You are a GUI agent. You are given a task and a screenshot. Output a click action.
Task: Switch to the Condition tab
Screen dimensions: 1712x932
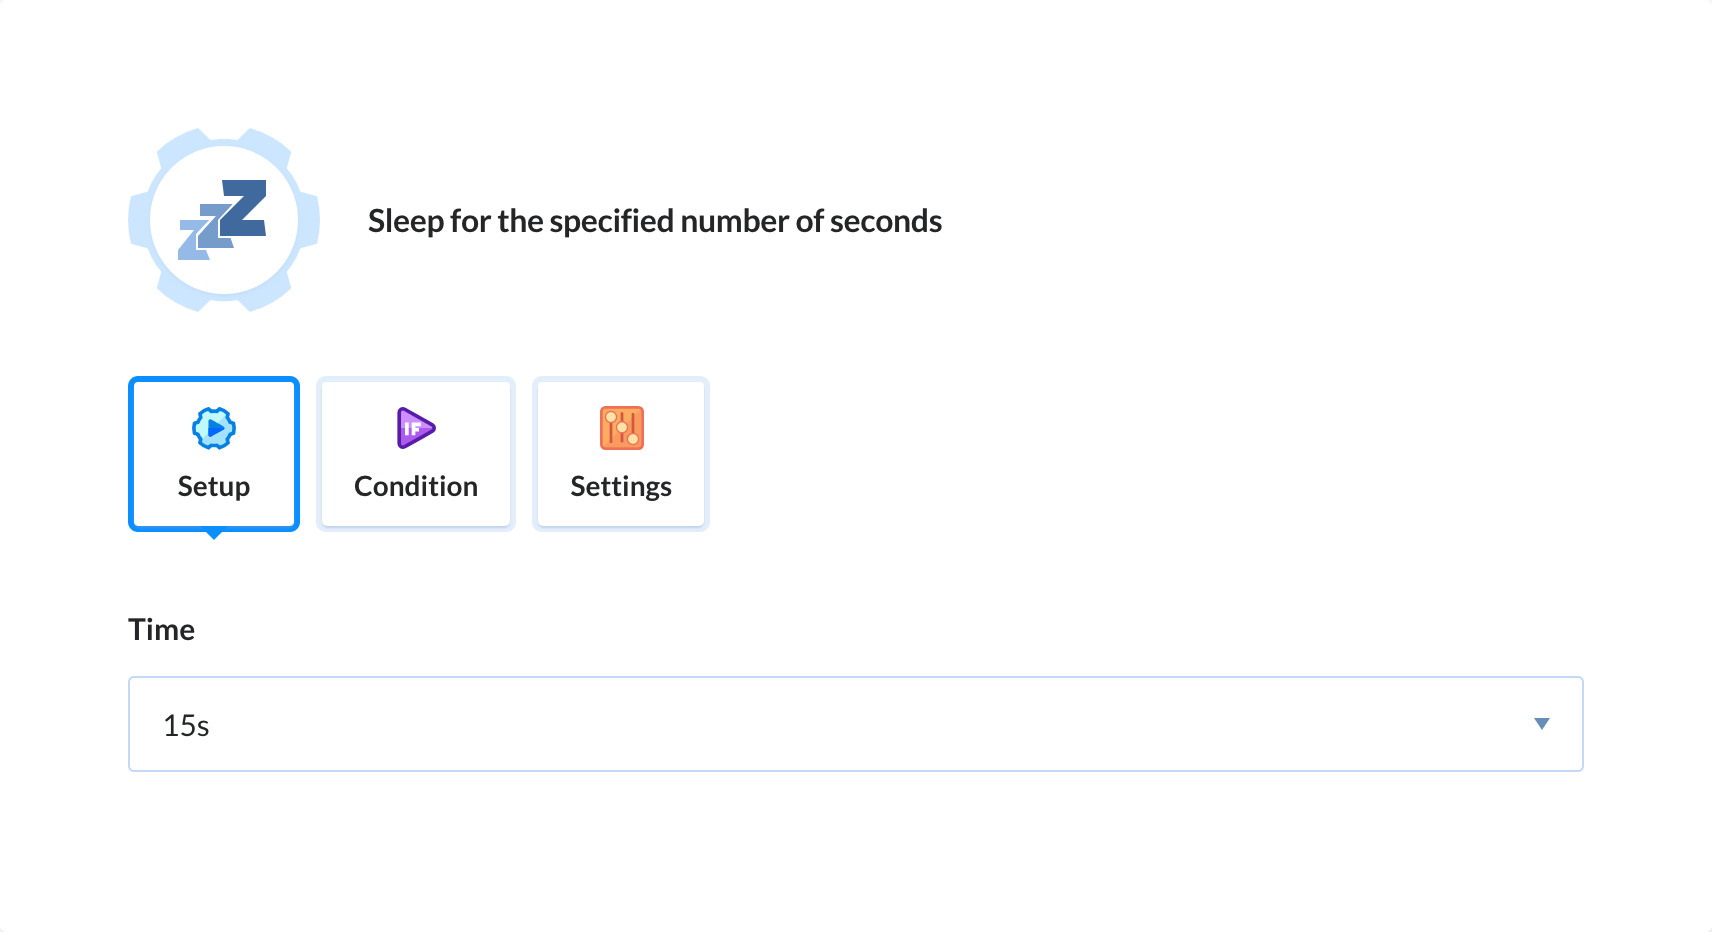pyautogui.click(x=416, y=454)
